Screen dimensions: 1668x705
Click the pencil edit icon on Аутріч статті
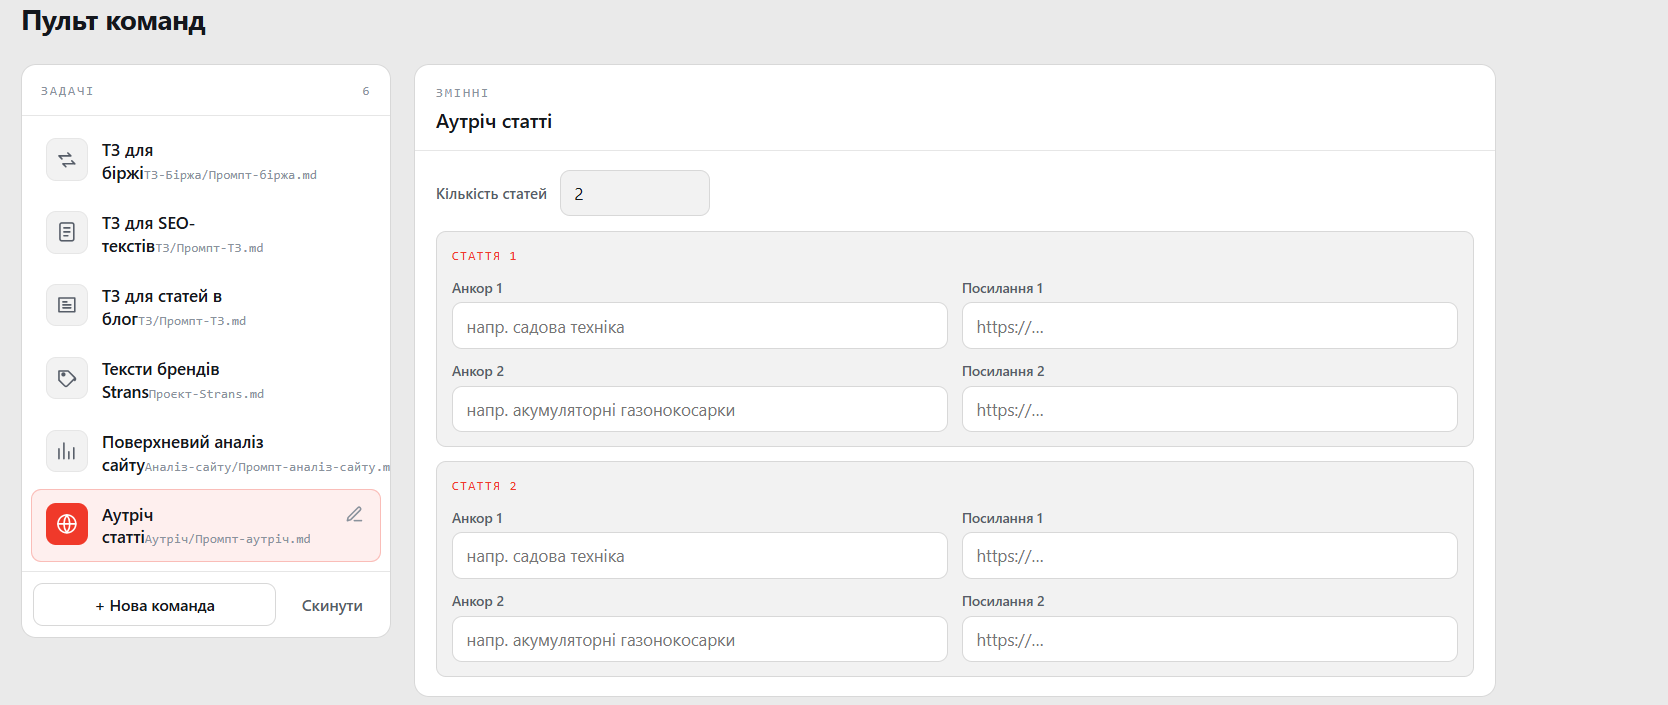point(354,515)
